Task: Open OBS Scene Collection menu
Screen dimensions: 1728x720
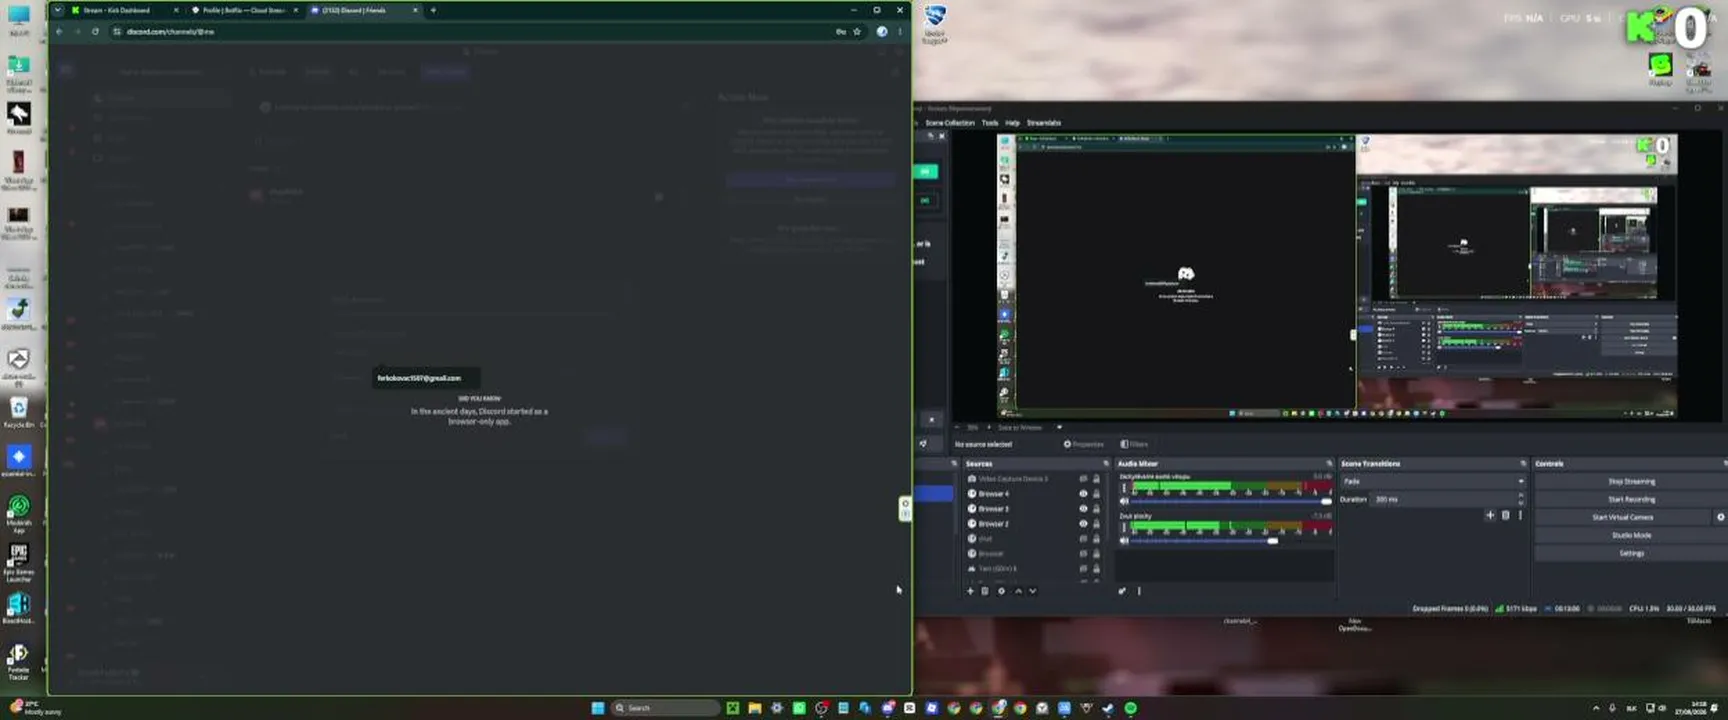Action: 949,123
